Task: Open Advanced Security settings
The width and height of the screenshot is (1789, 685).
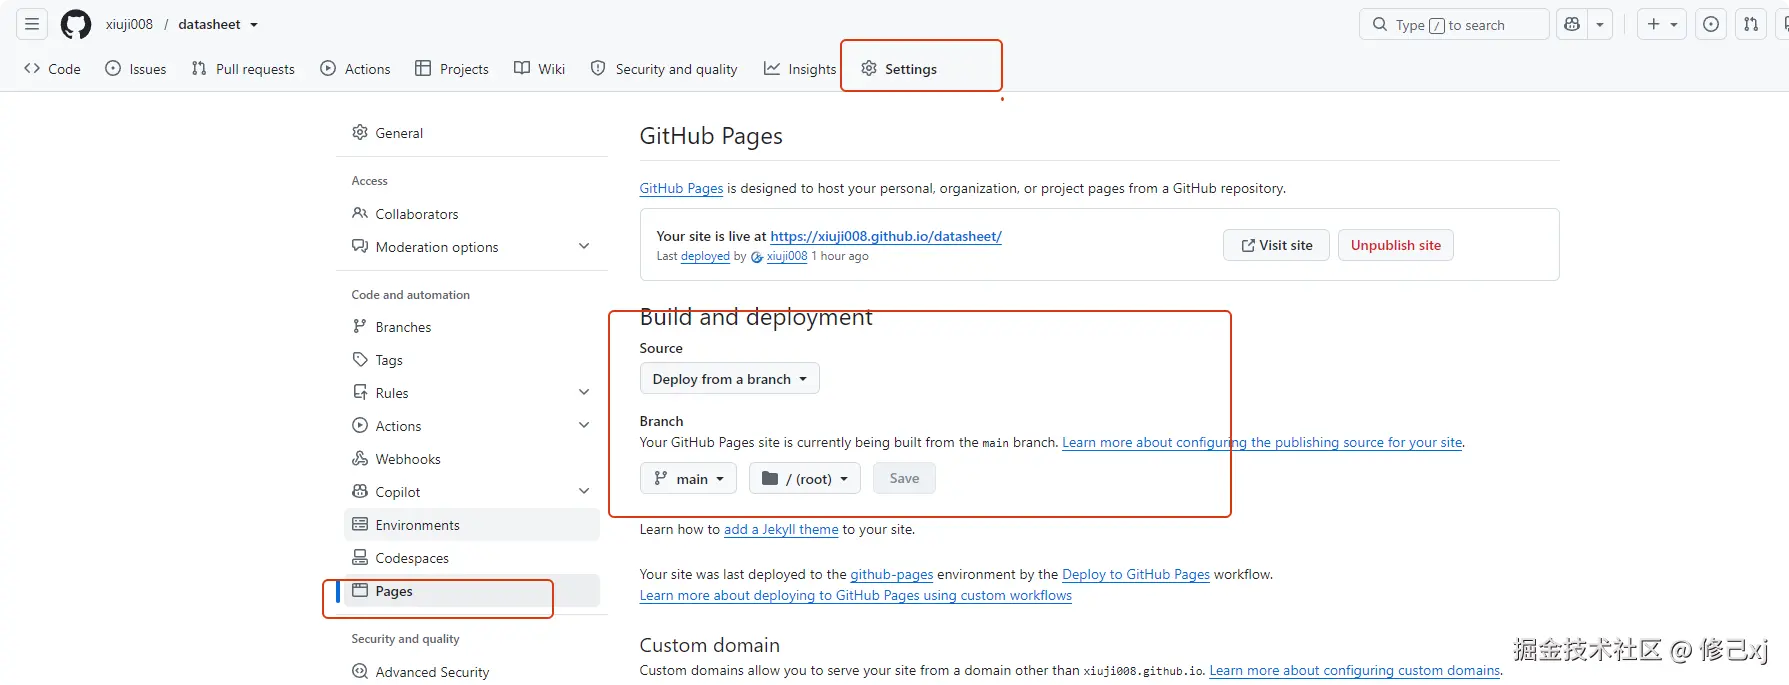Action: [472, 672]
